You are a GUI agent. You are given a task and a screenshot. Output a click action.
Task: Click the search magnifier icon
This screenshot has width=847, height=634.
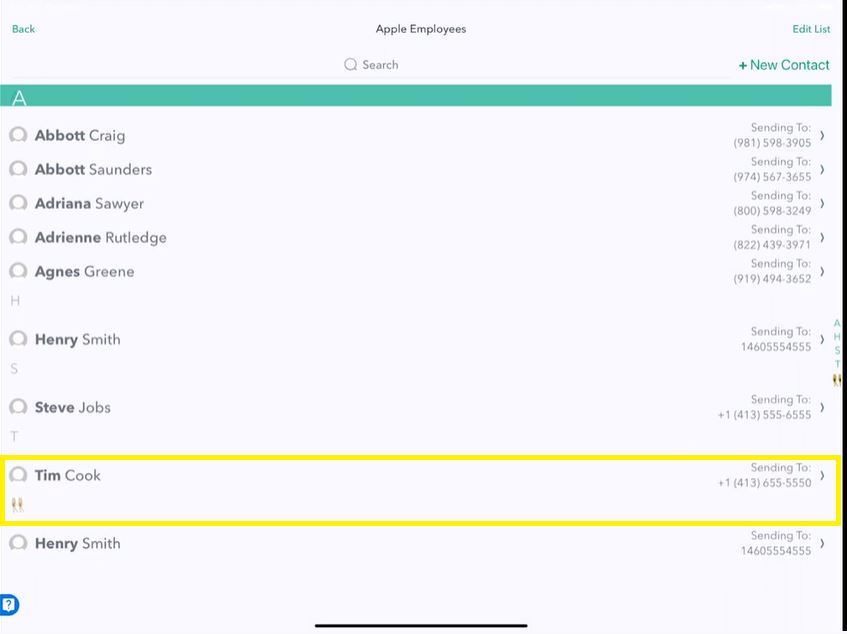[x=350, y=64]
